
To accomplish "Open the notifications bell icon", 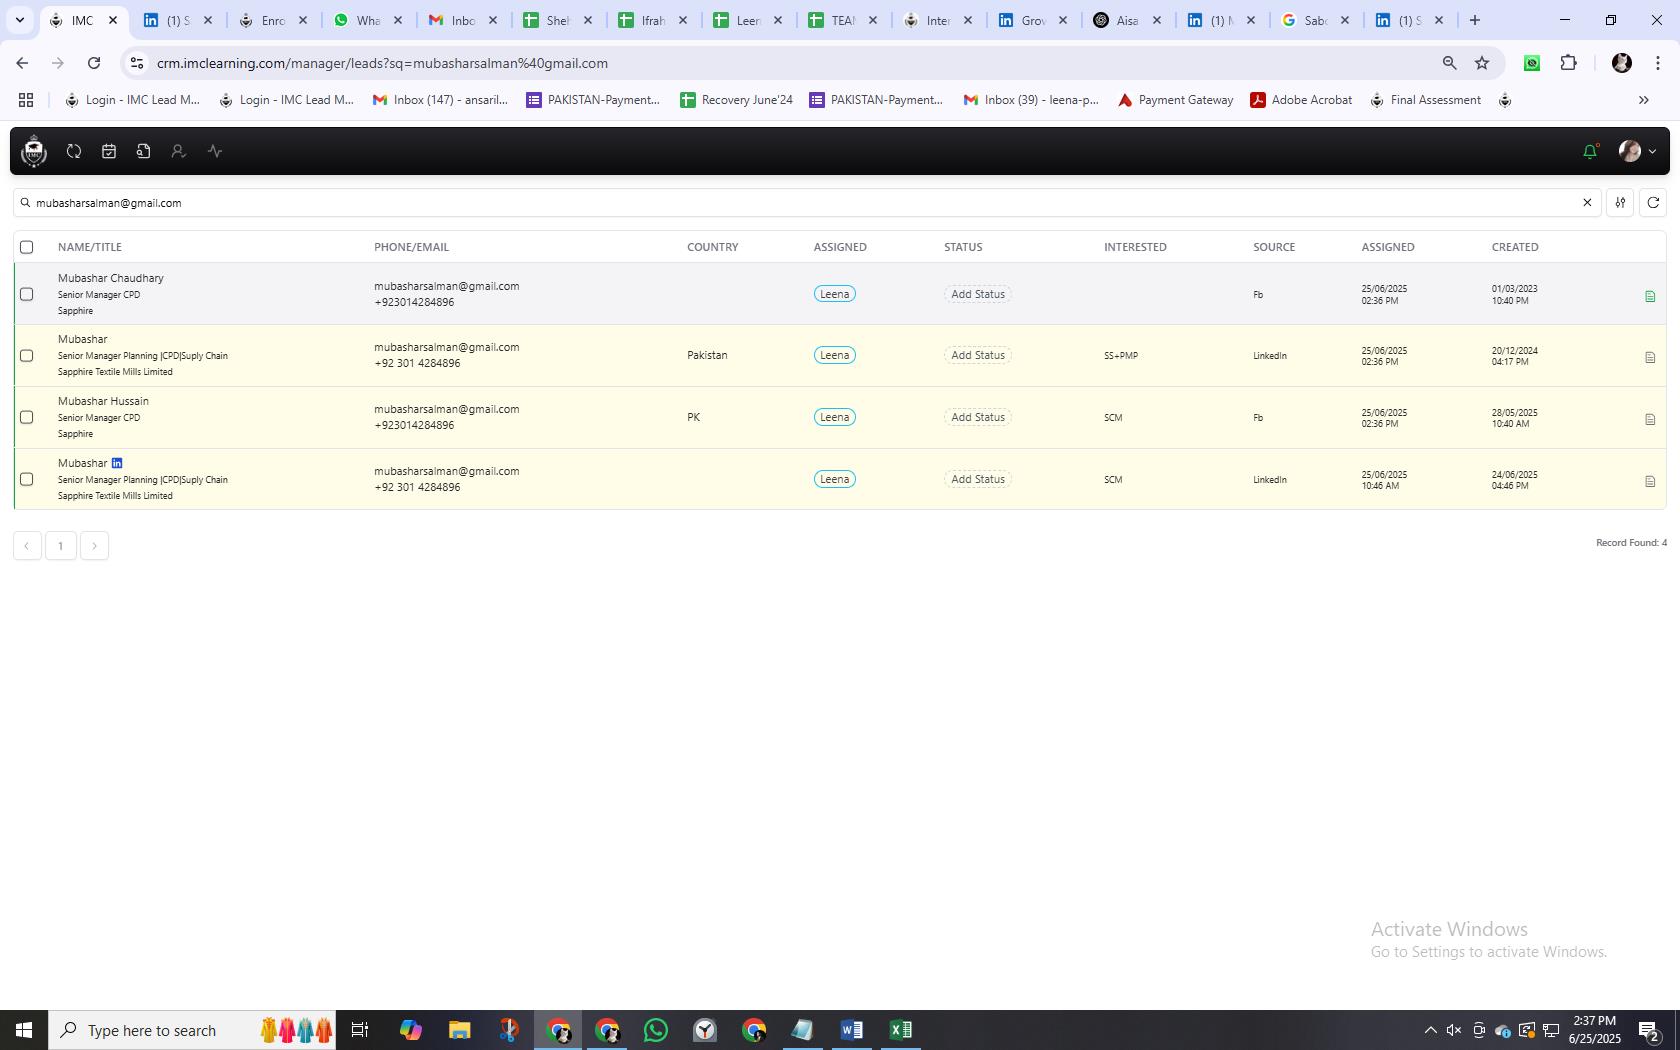I will point(1590,151).
